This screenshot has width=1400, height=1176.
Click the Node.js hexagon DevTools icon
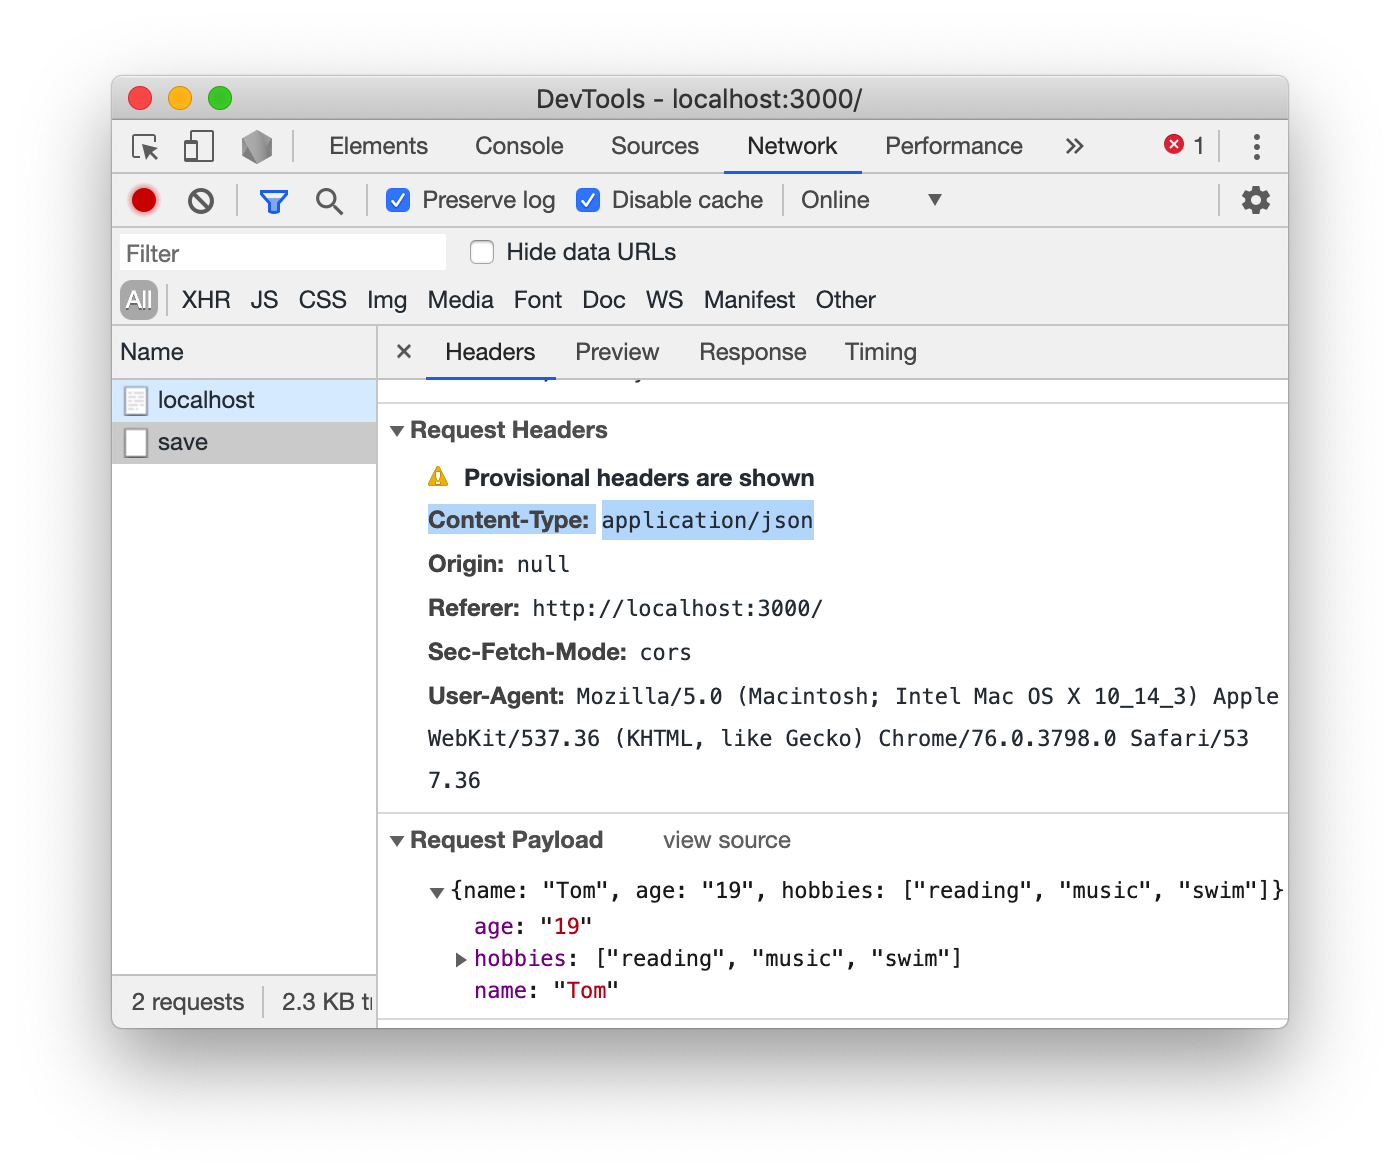(257, 147)
